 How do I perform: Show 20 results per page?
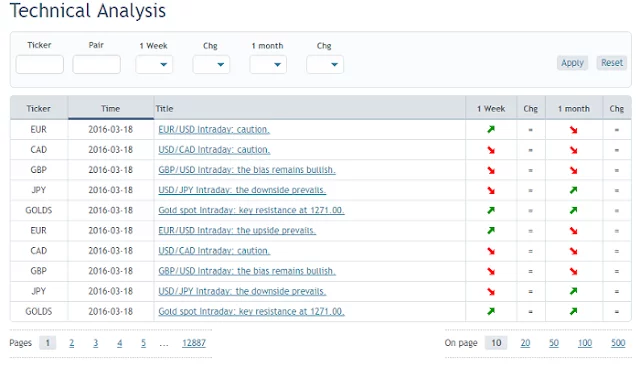525,343
